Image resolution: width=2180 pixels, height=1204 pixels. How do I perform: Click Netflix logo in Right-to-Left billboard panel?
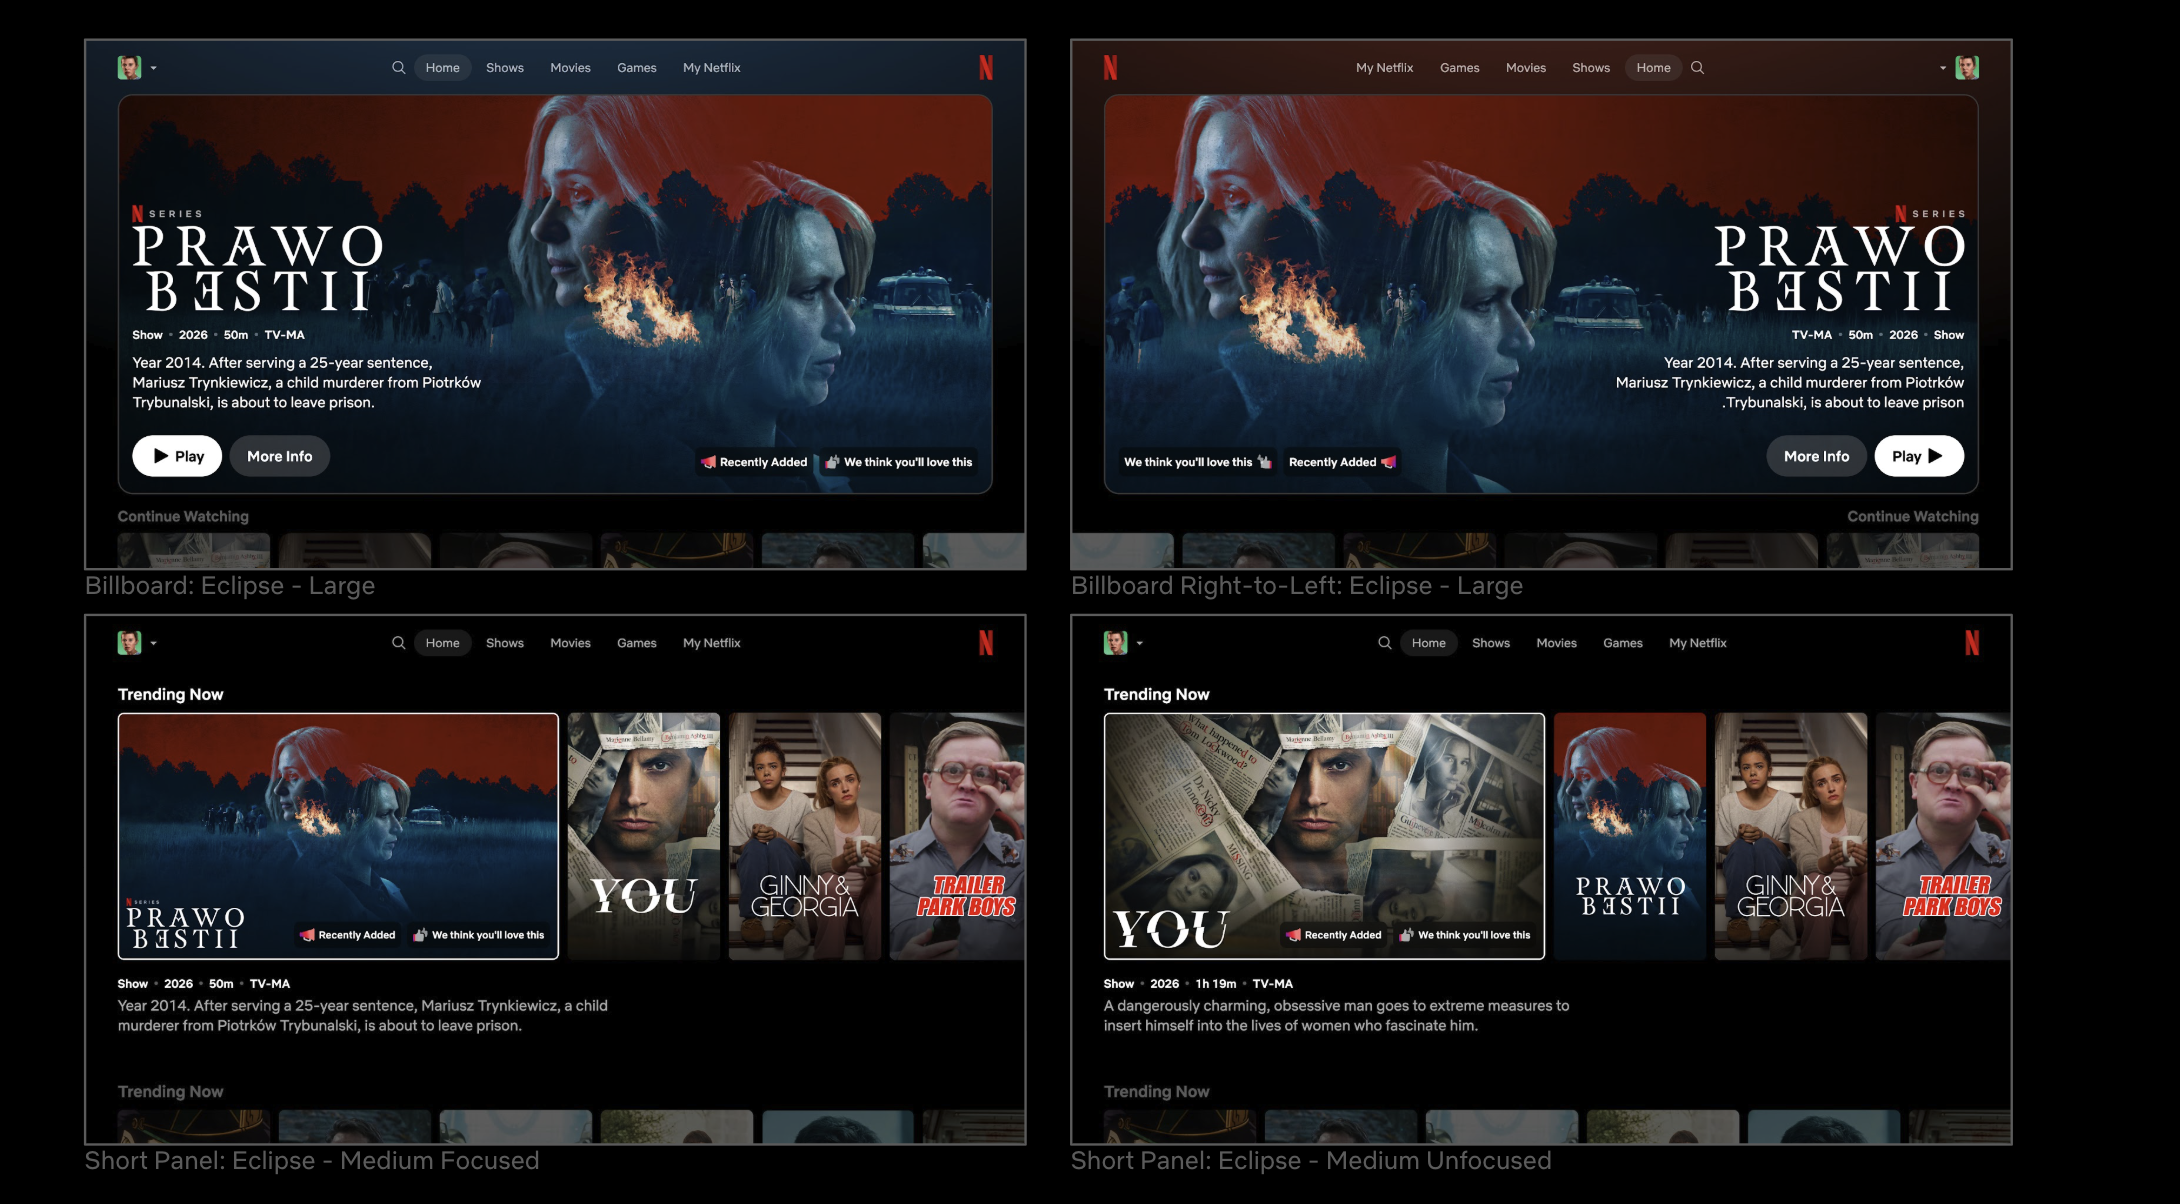(1110, 68)
